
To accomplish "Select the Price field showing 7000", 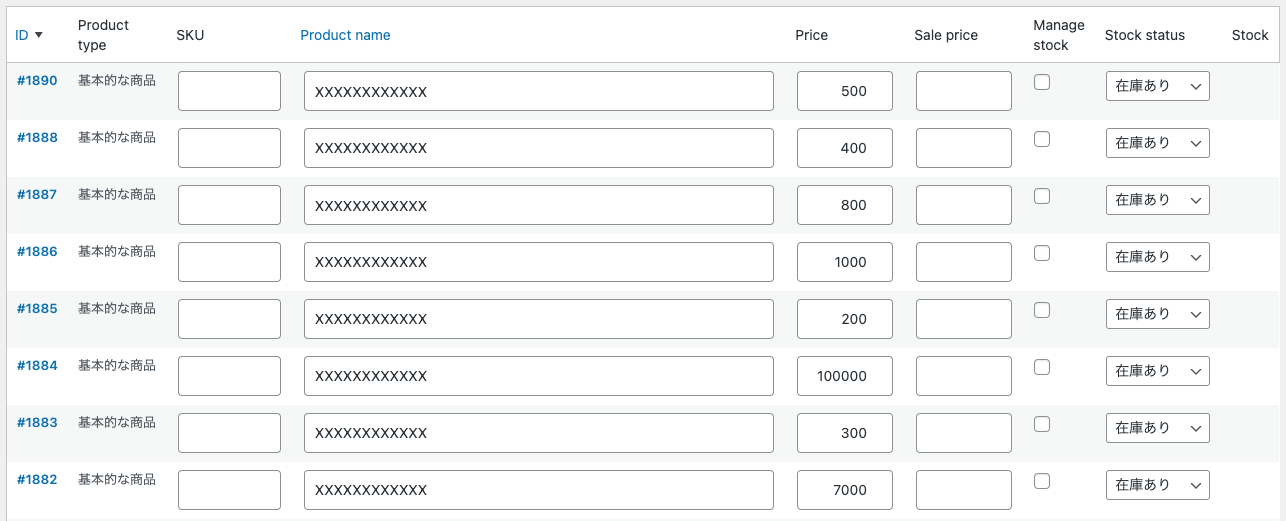I will coord(844,490).
